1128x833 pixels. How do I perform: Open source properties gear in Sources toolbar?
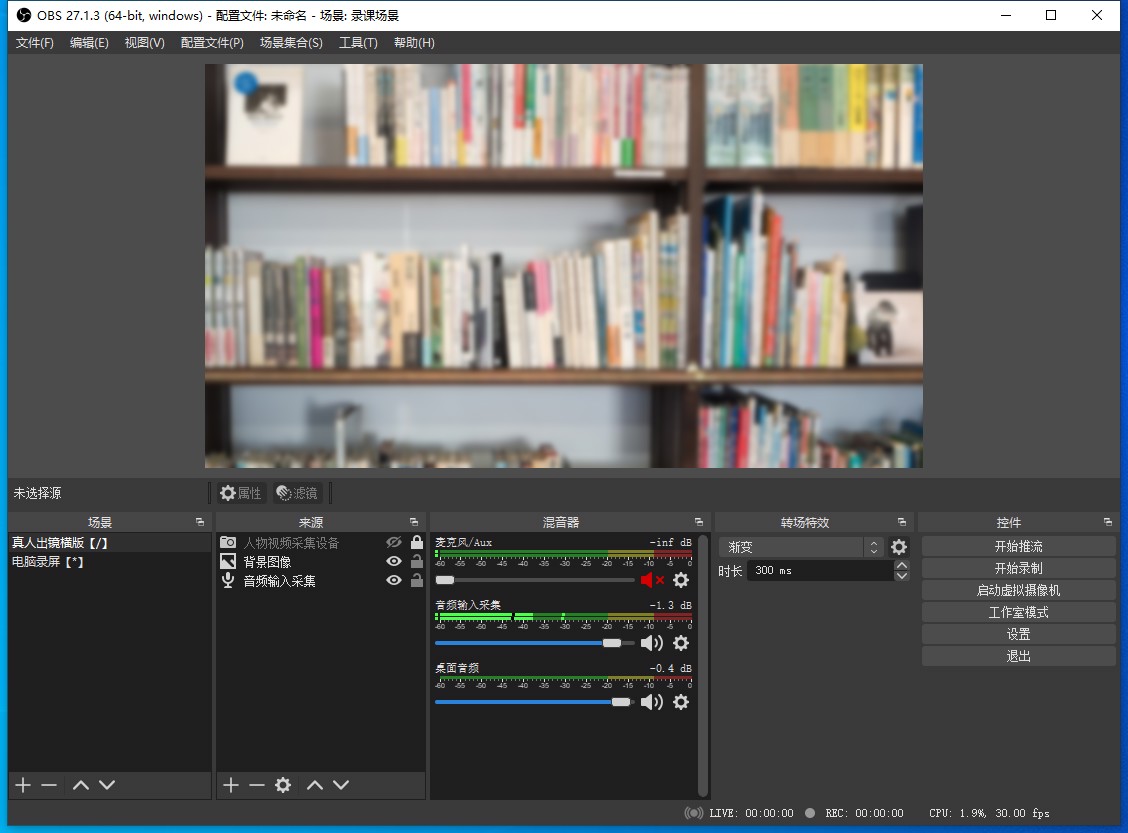point(283,785)
